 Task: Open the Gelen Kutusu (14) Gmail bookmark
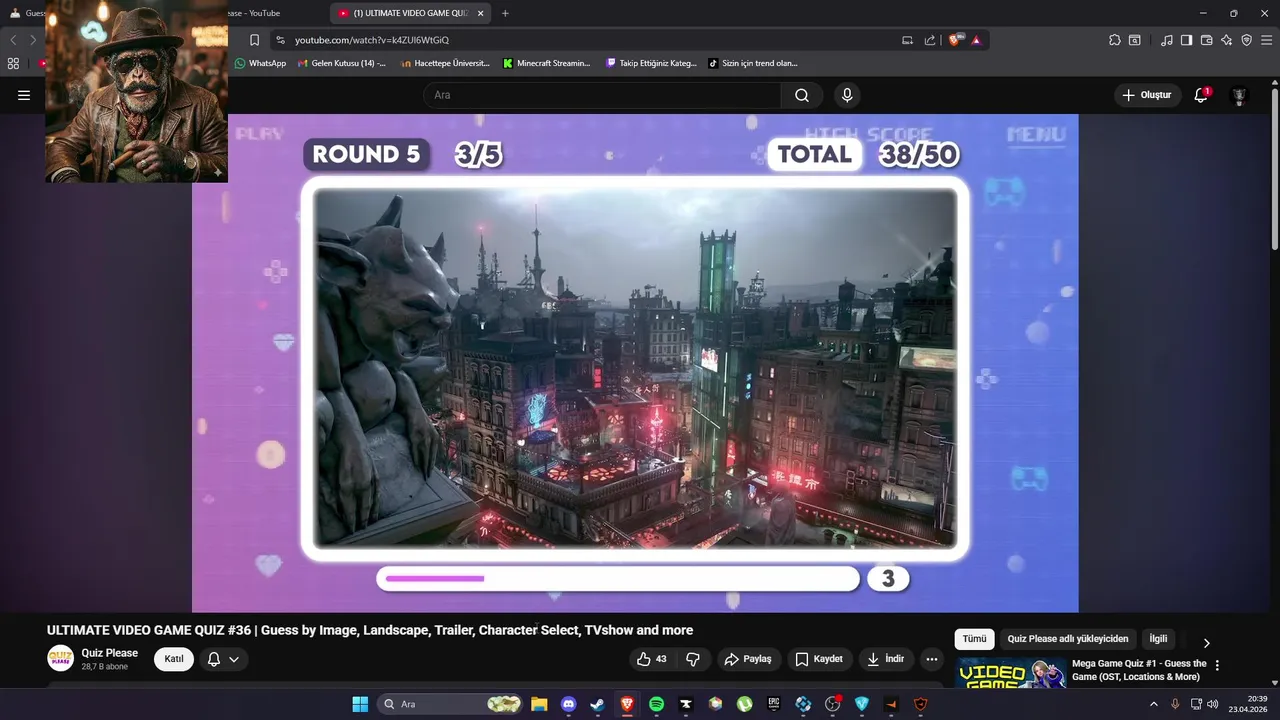tap(342, 63)
